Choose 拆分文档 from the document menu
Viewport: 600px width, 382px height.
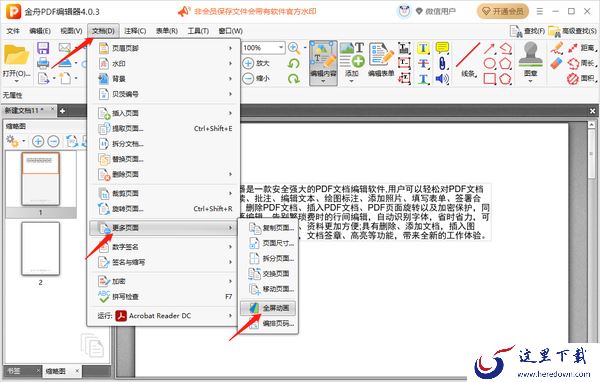pos(164,144)
